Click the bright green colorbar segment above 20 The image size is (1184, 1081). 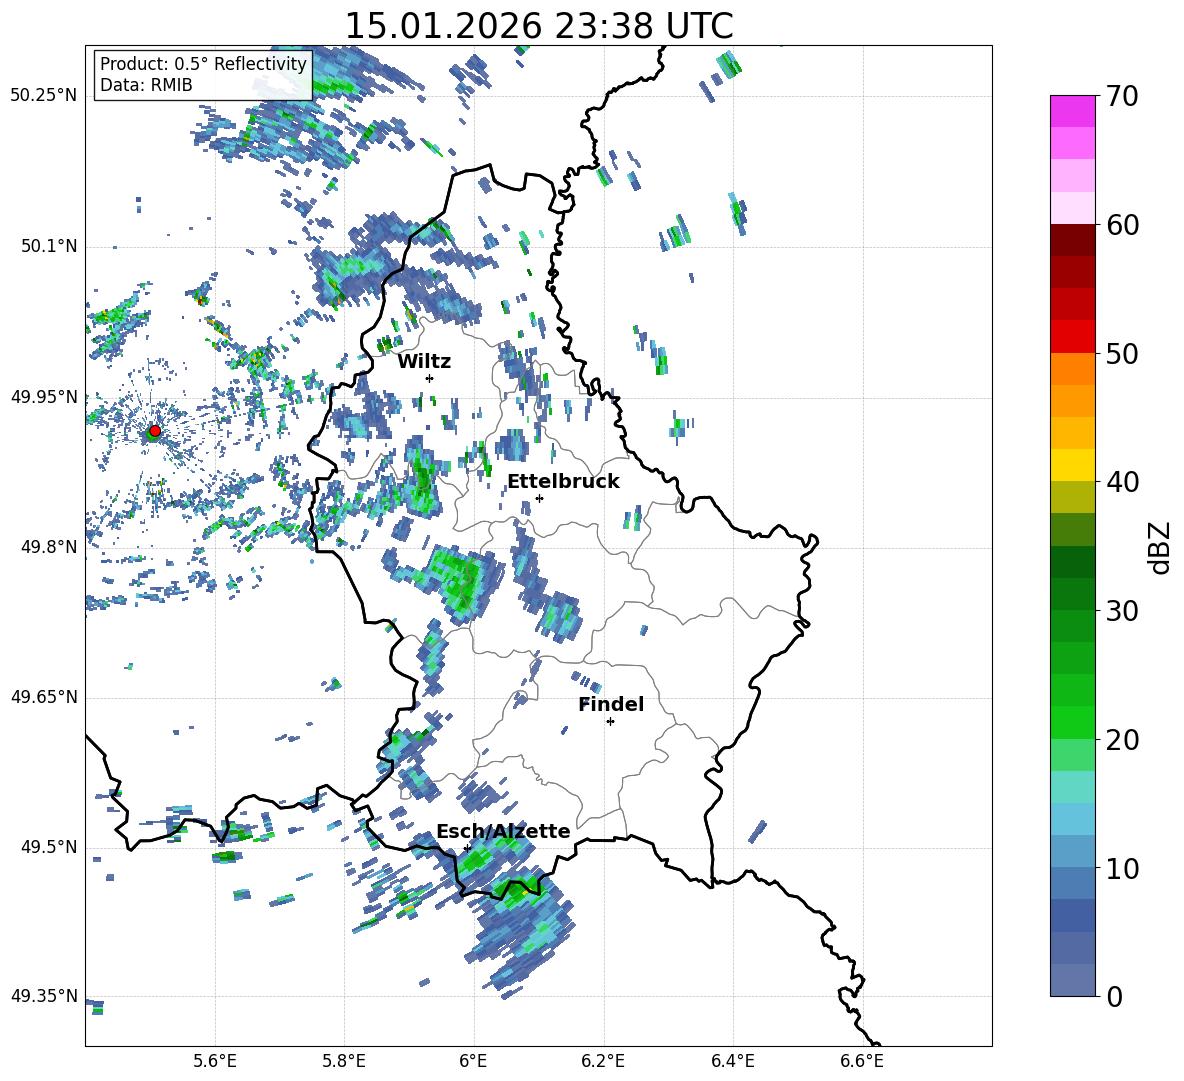tap(1072, 722)
